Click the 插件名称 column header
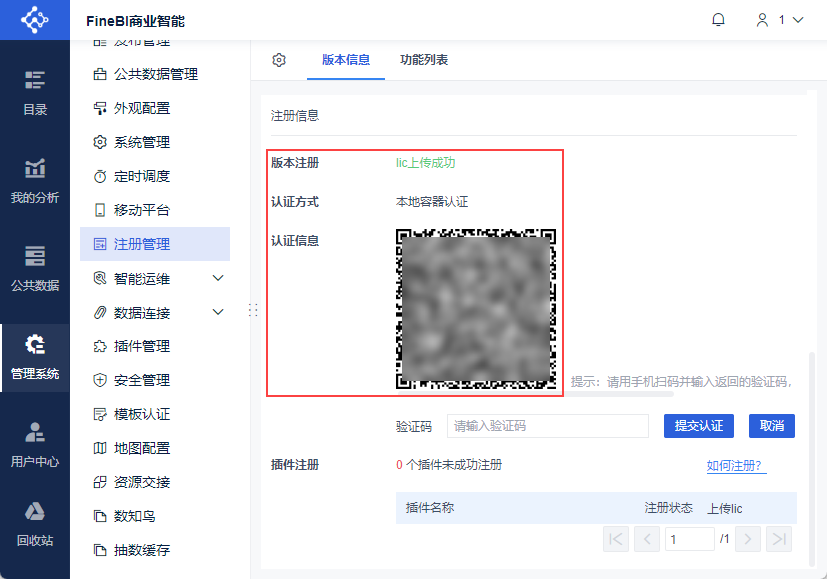 (430, 508)
